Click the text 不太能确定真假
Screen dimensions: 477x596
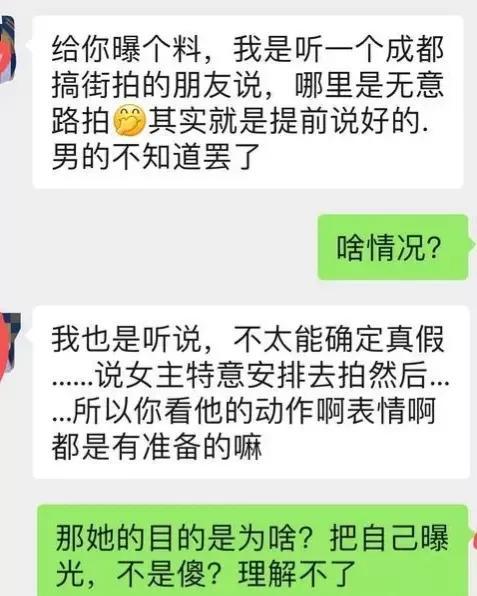(x=339, y=339)
